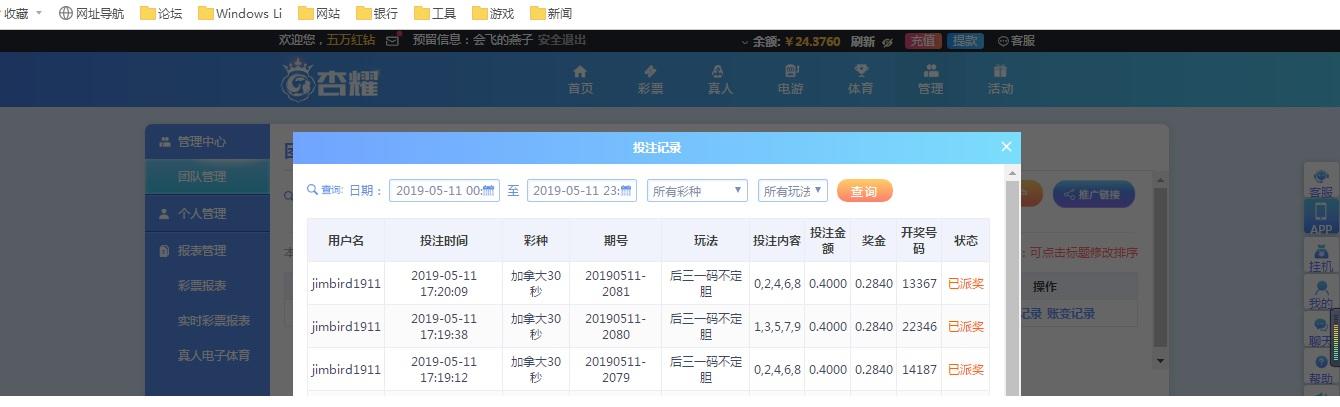Open the sidebar APP phone icon
Screen dimensions: 1340x407
pyautogui.click(x=1321, y=217)
